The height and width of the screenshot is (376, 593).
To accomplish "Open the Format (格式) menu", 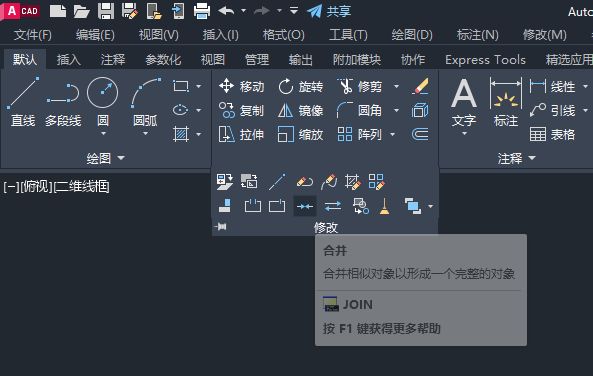I will pos(284,35).
